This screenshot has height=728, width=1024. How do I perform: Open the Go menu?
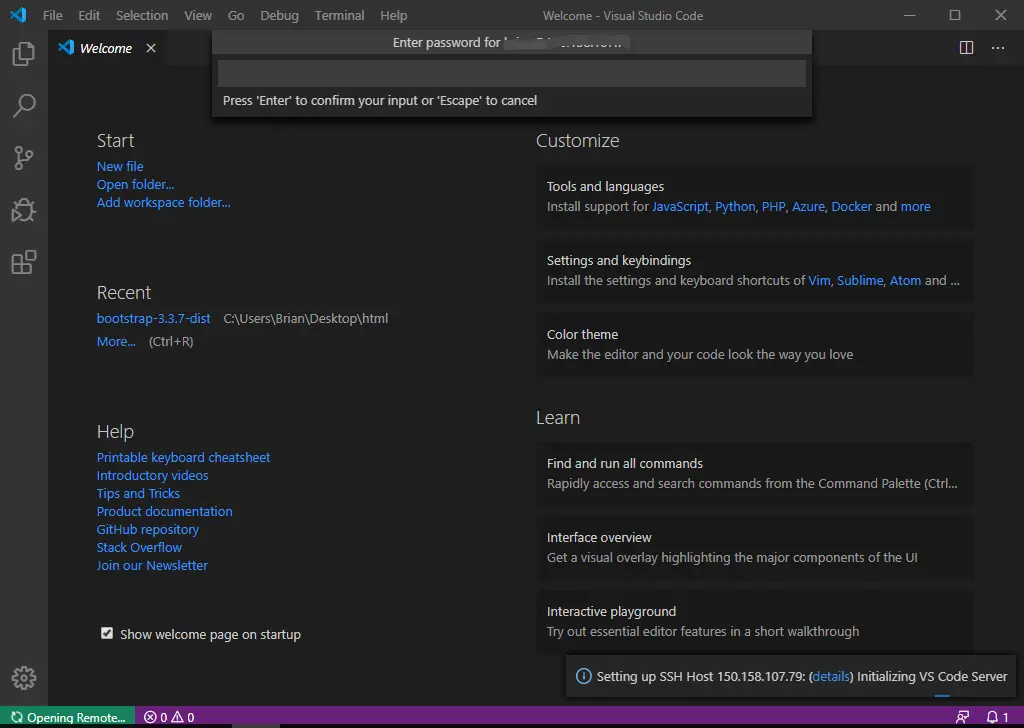[x=236, y=15]
